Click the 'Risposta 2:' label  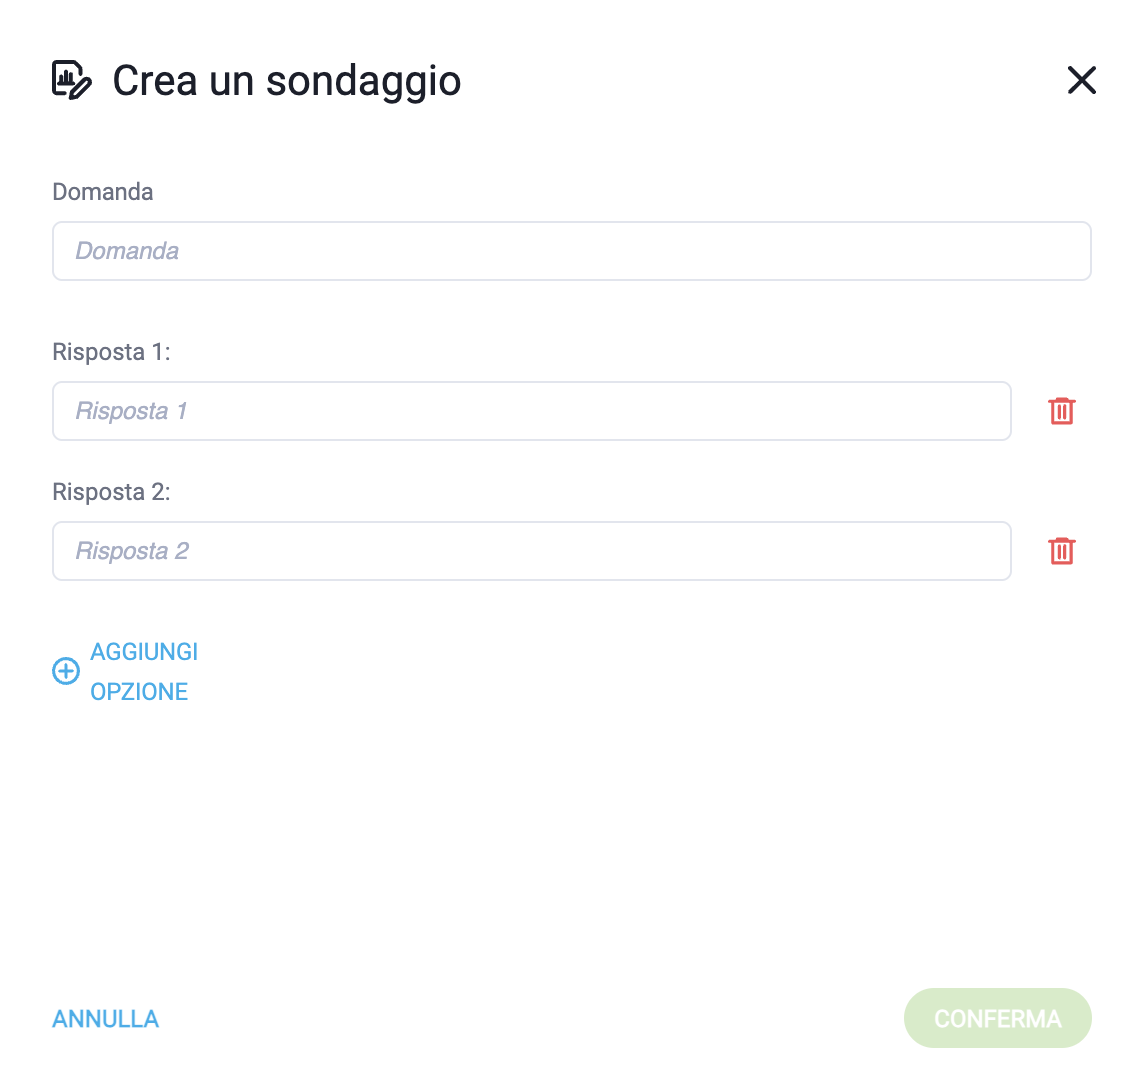point(111,492)
